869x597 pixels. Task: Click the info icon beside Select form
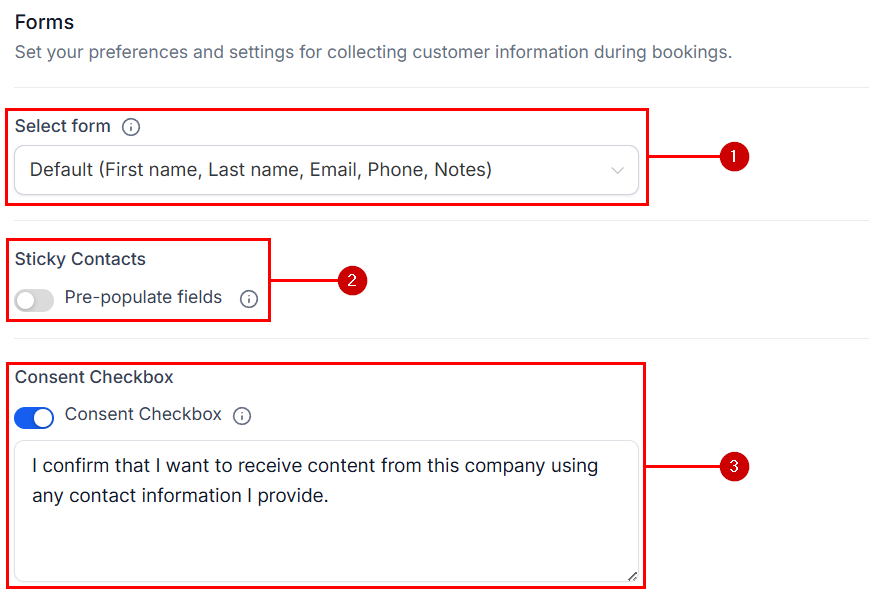[x=131, y=127]
